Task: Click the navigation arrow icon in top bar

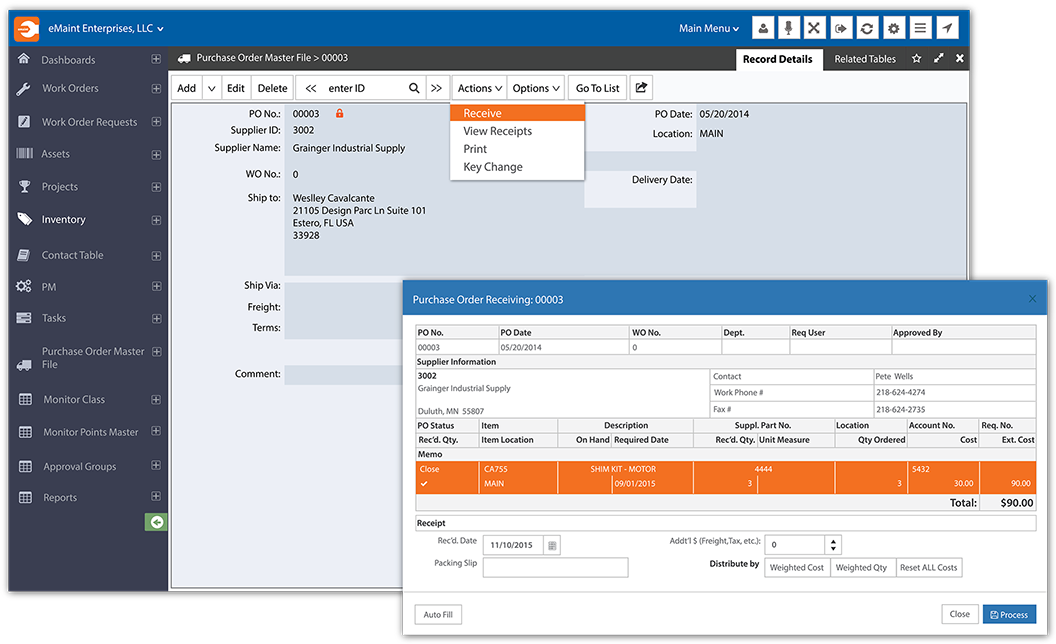Action: tap(947, 28)
